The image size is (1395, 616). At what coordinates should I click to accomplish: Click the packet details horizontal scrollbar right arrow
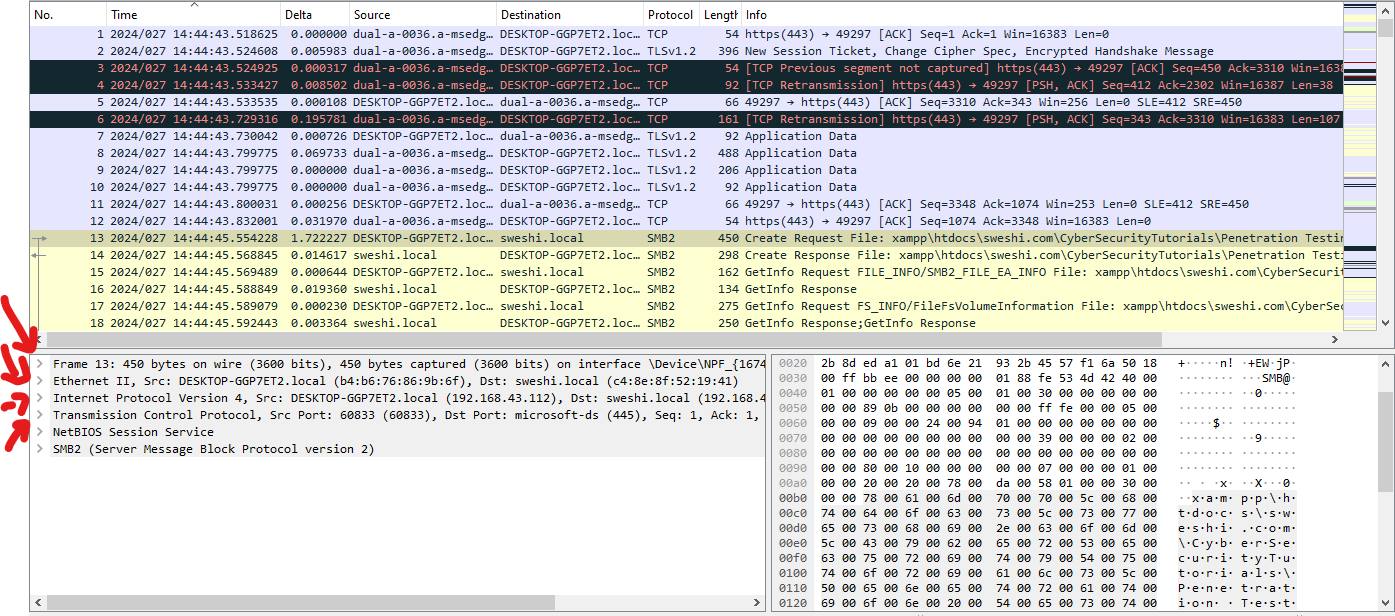(x=756, y=603)
